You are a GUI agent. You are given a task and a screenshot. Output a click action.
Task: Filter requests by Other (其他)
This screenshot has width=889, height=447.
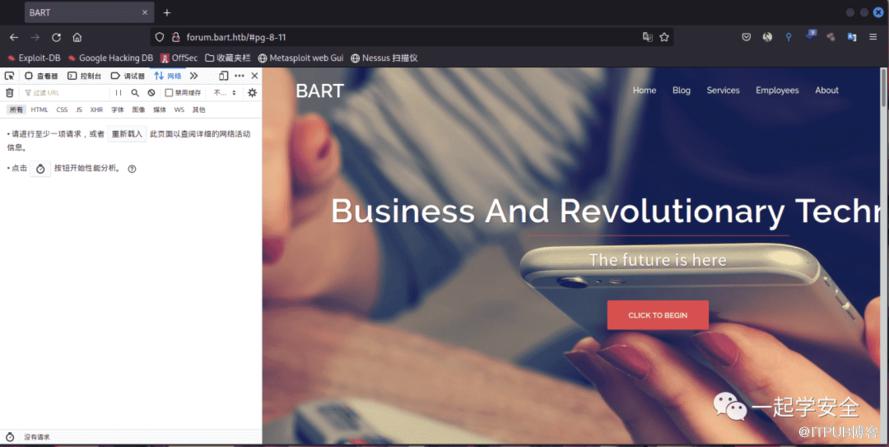198,109
